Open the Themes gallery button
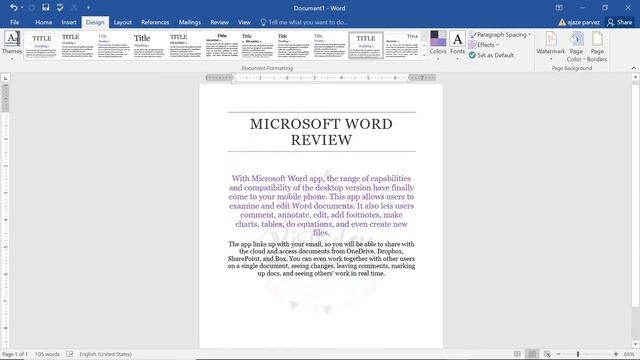 tap(12, 46)
